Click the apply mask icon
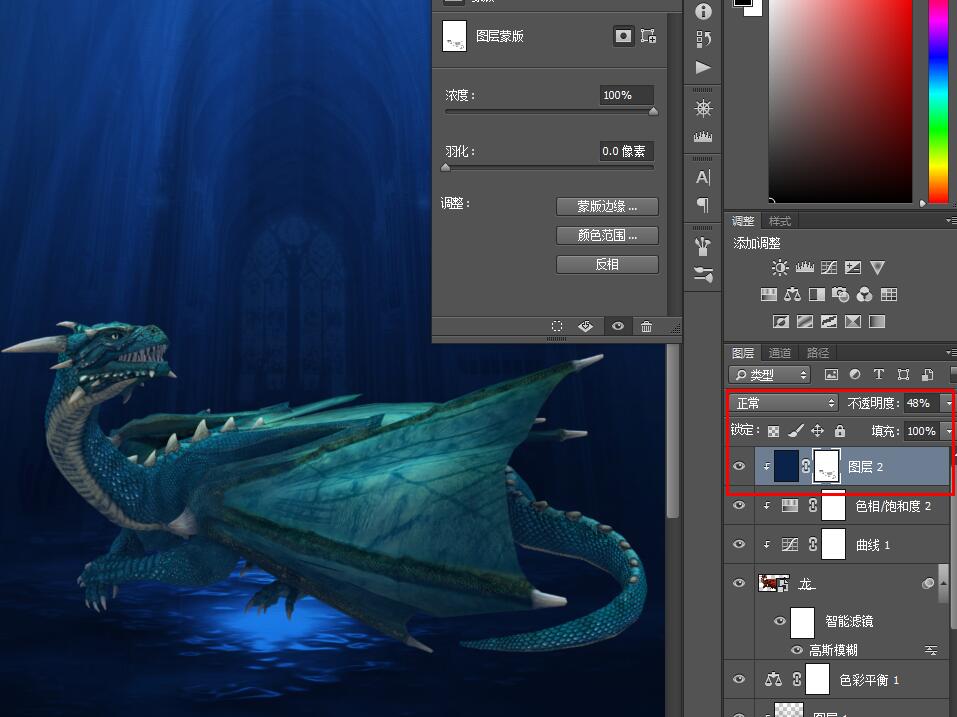 tap(585, 326)
